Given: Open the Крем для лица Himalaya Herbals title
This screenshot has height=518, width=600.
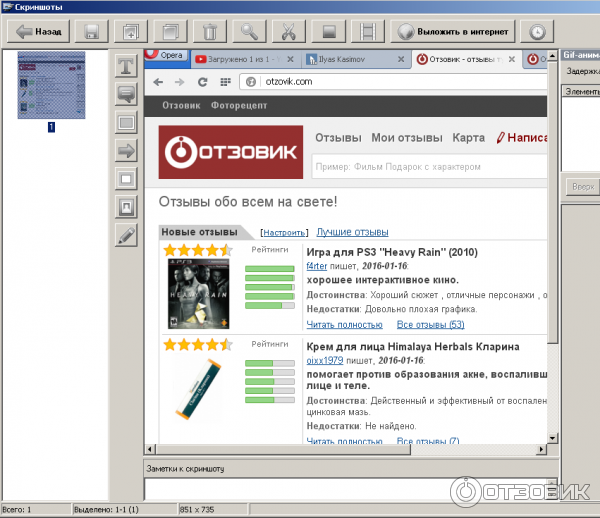Looking at the screenshot, I should coord(413,347).
